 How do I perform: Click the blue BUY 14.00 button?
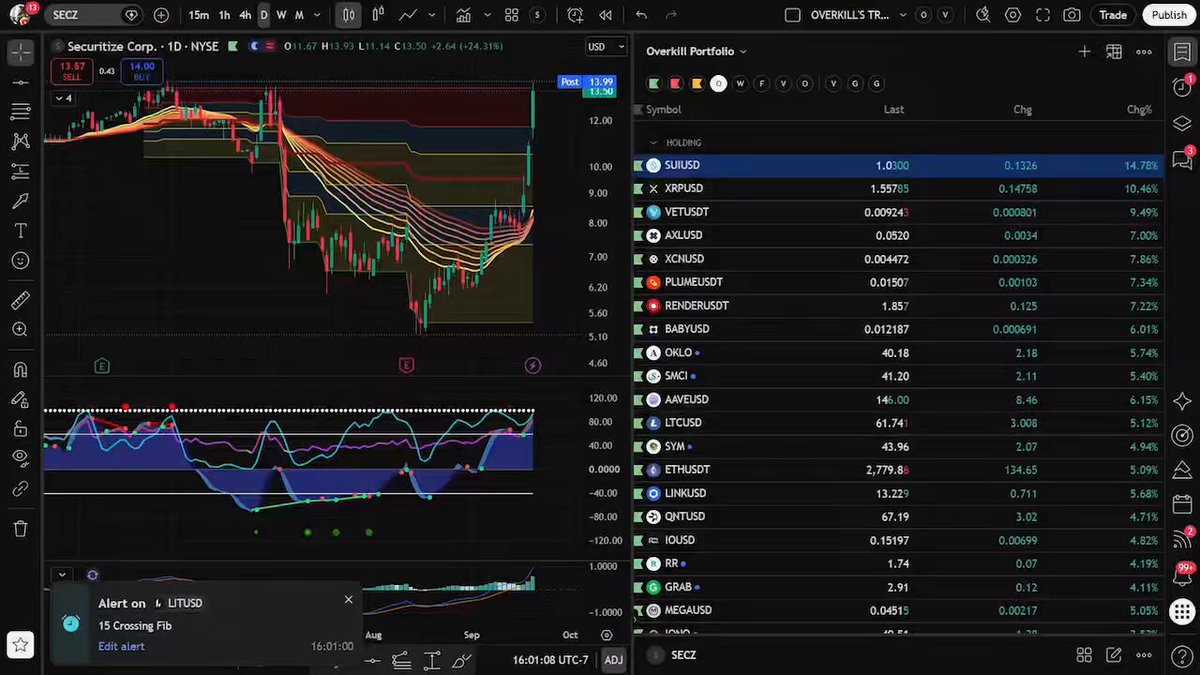(x=142, y=70)
